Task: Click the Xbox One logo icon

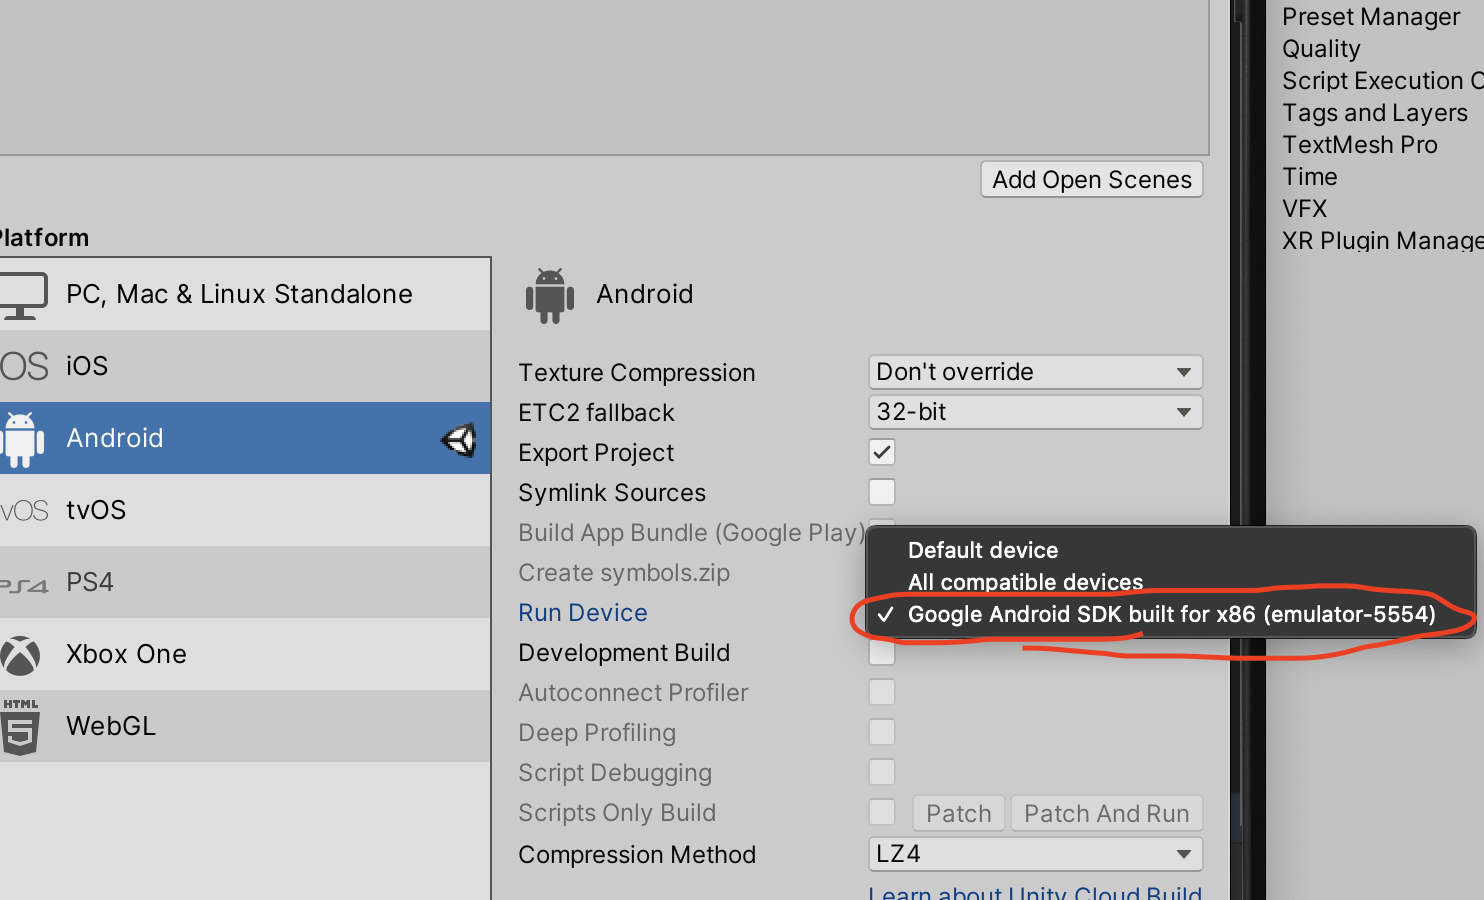Action: (x=20, y=656)
